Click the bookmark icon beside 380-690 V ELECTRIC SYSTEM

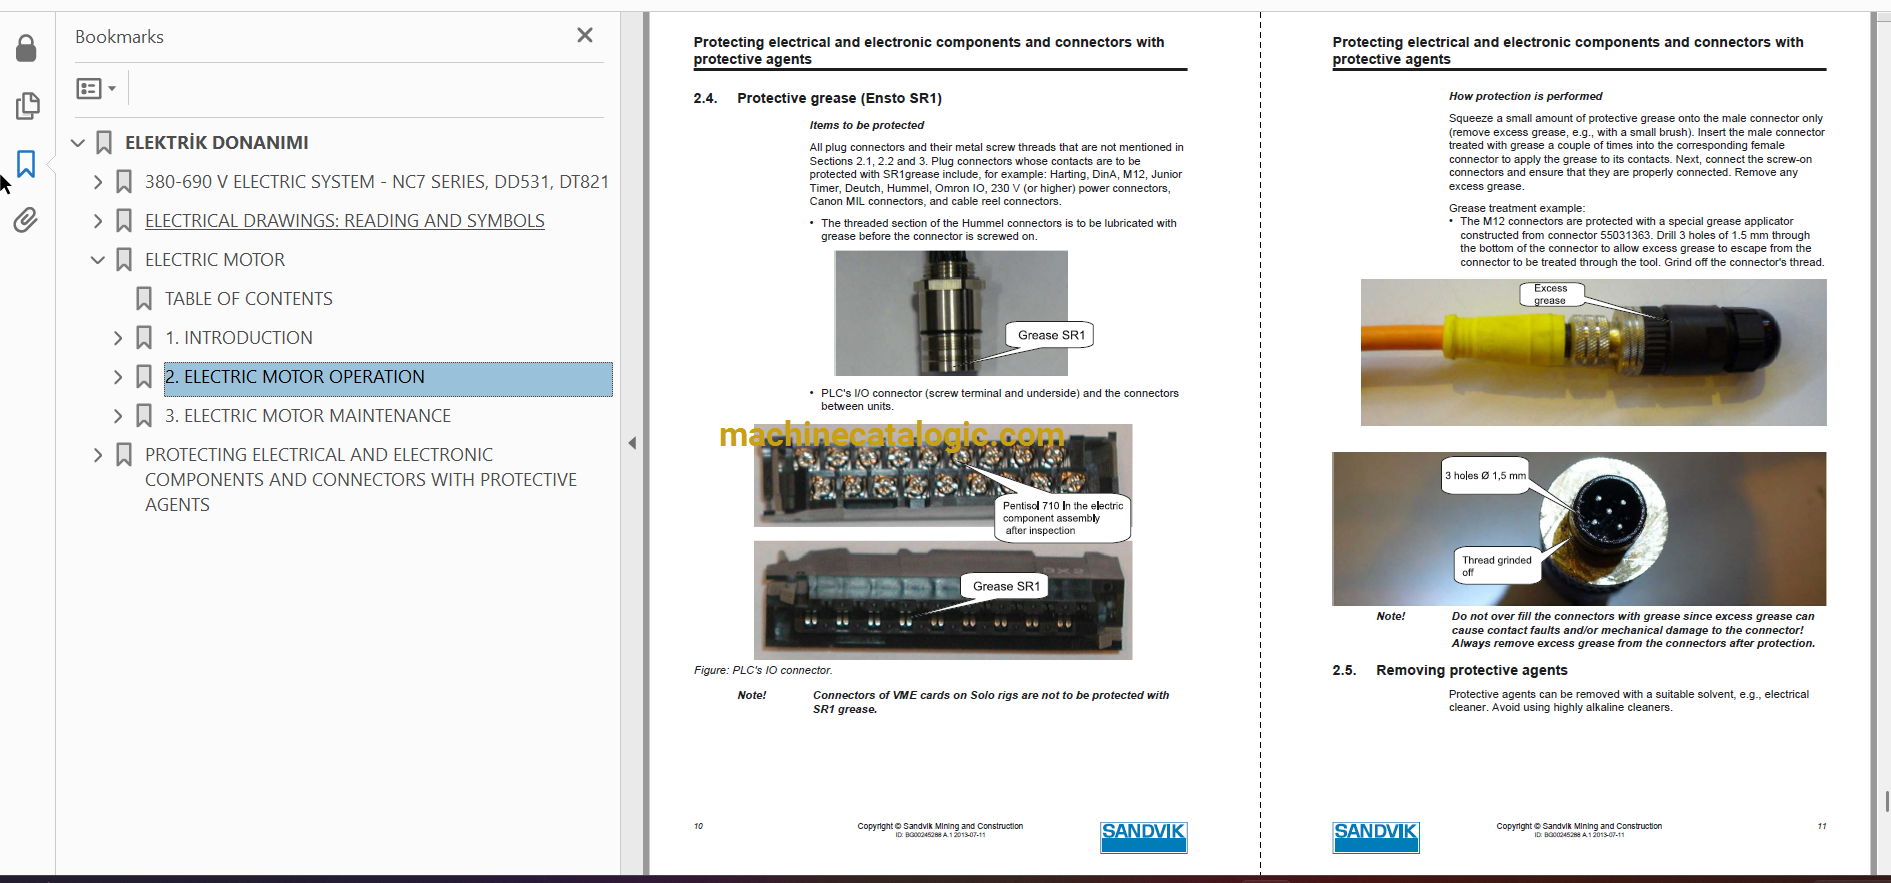tap(124, 182)
